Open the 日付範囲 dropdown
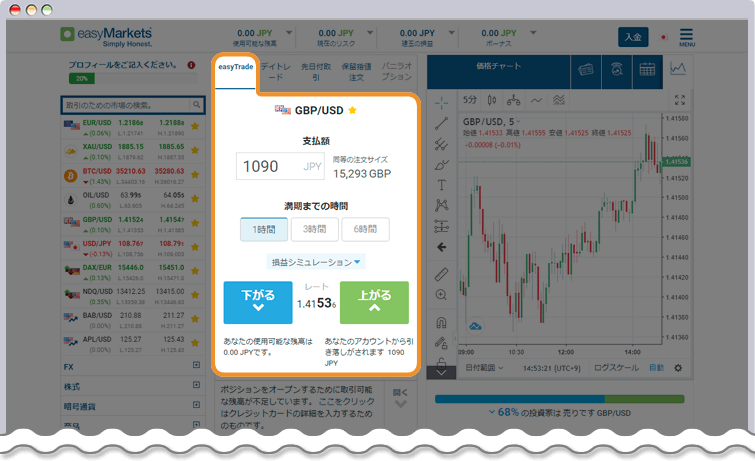Image resolution: width=755 pixels, height=461 pixels. tap(484, 368)
